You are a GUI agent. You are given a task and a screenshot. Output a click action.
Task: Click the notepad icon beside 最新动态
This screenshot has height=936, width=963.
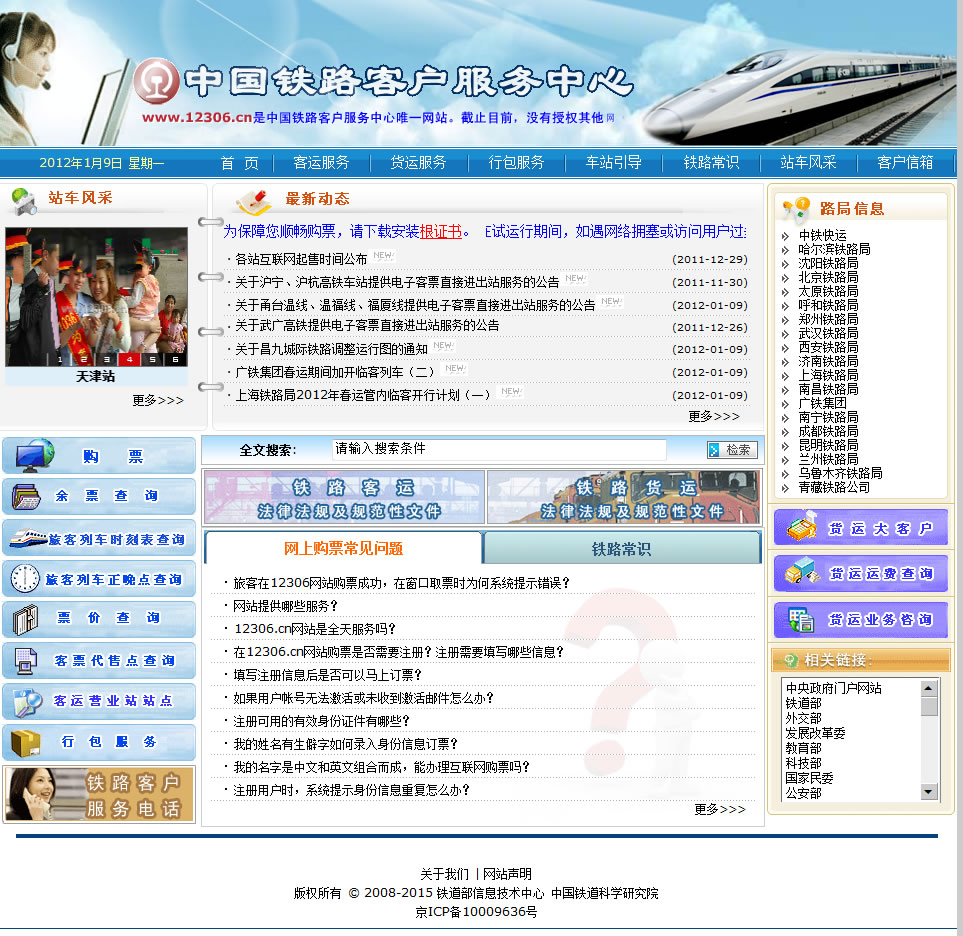[254, 201]
